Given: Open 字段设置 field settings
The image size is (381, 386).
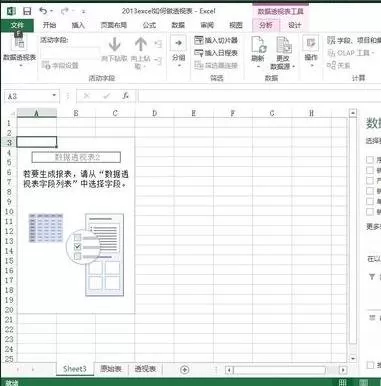Looking at the screenshot, I should click(60, 65).
